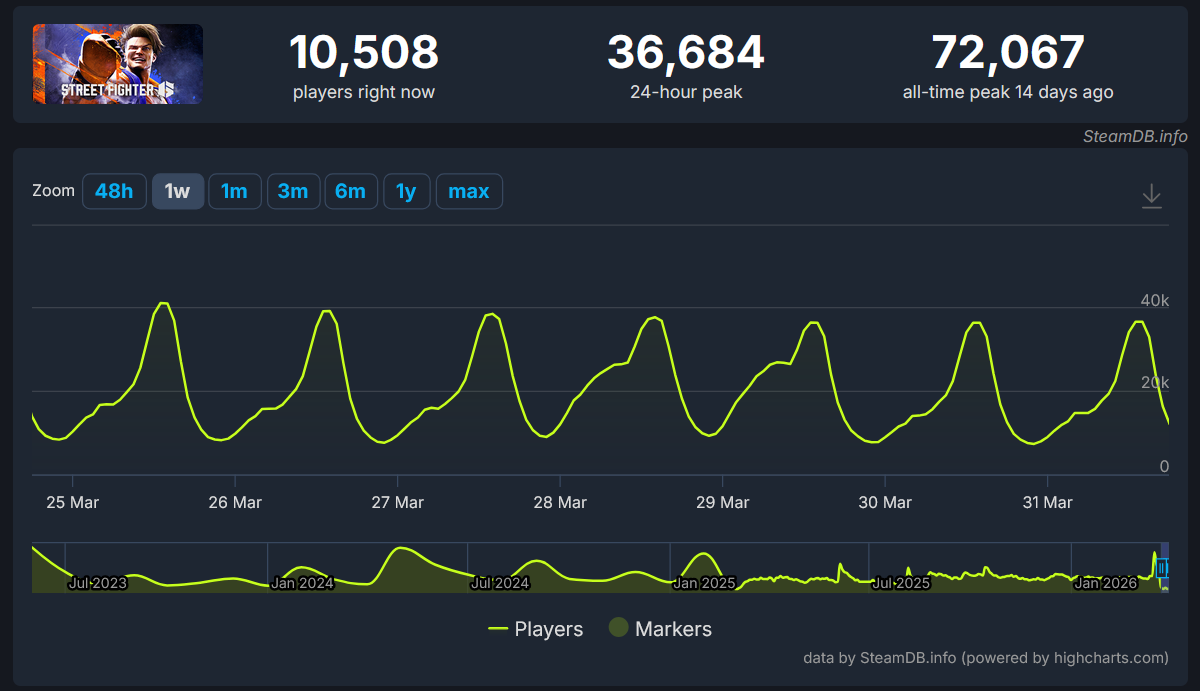Click the 29 Mar axis label

pos(722,502)
